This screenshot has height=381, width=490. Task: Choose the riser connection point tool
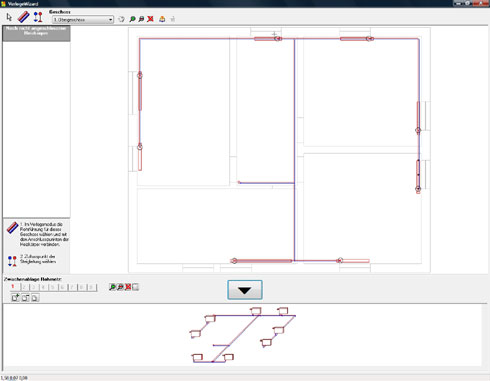(x=38, y=17)
